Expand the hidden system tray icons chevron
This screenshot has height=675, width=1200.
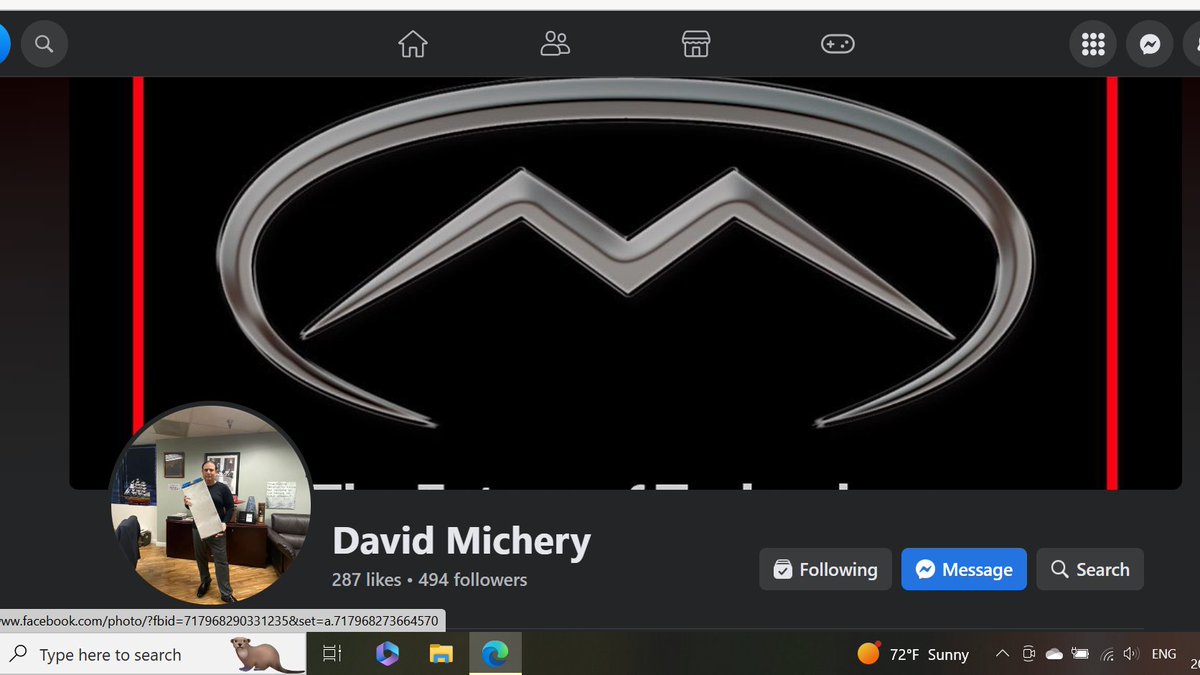pyautogui.click(x=1002, y=654)
